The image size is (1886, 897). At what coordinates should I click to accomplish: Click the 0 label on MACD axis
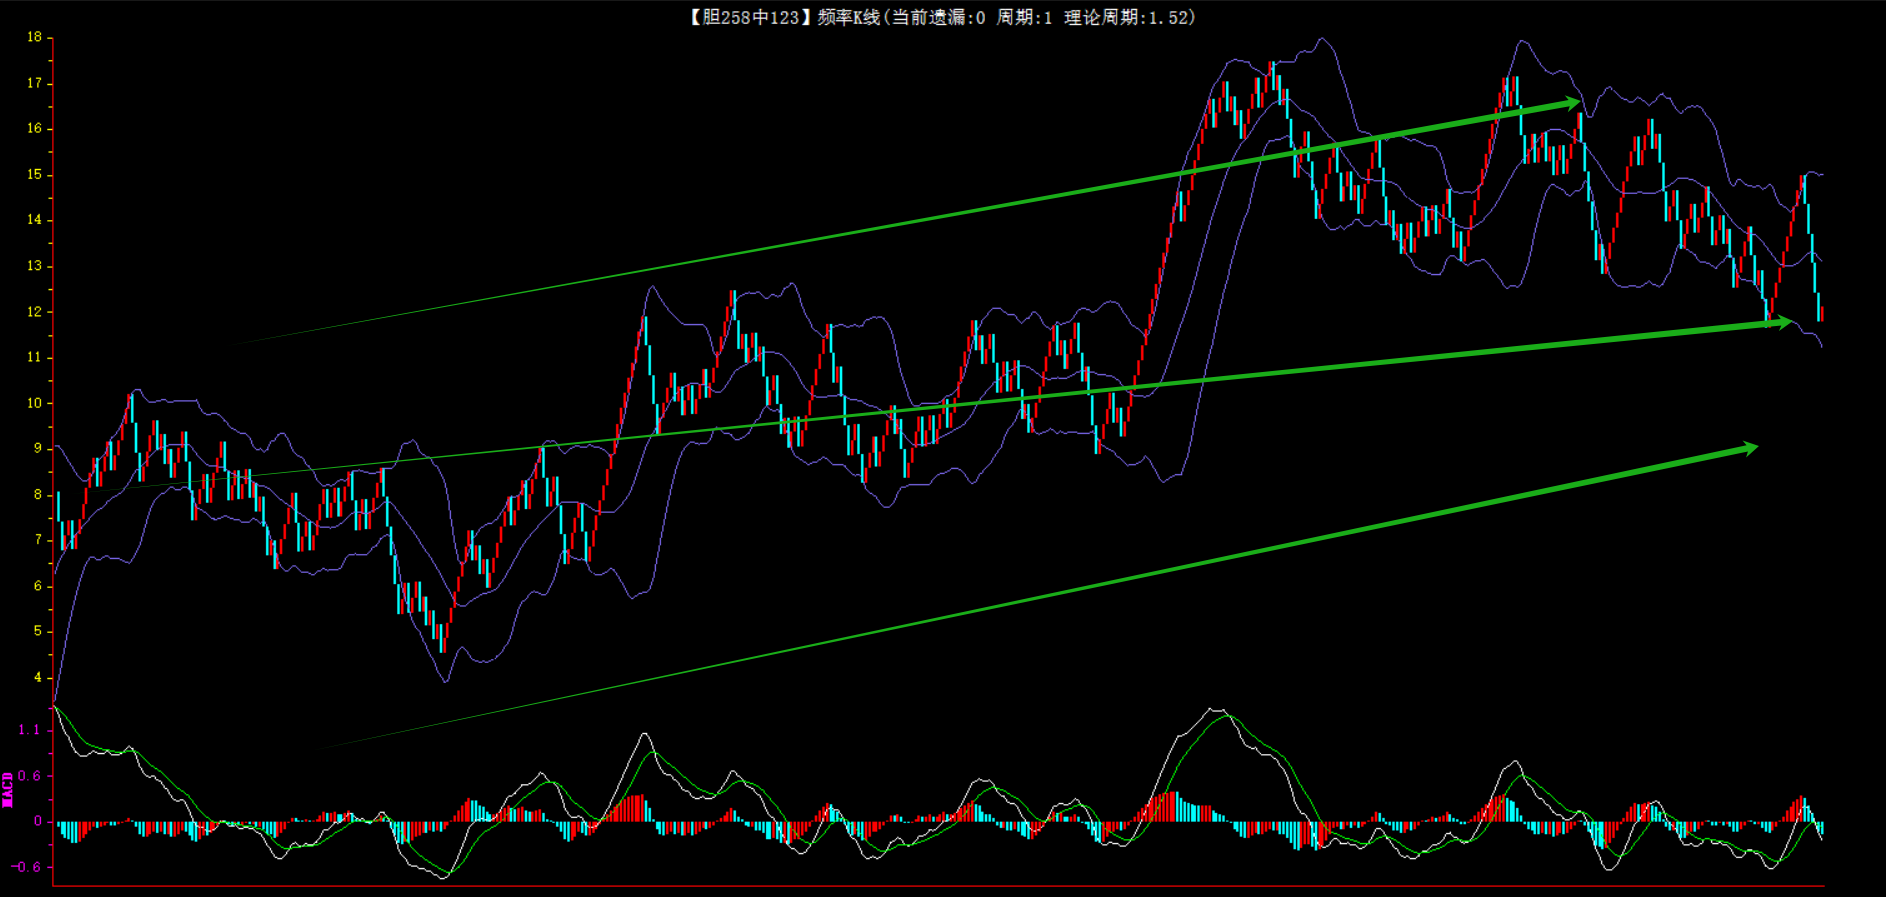pos(38,821)
